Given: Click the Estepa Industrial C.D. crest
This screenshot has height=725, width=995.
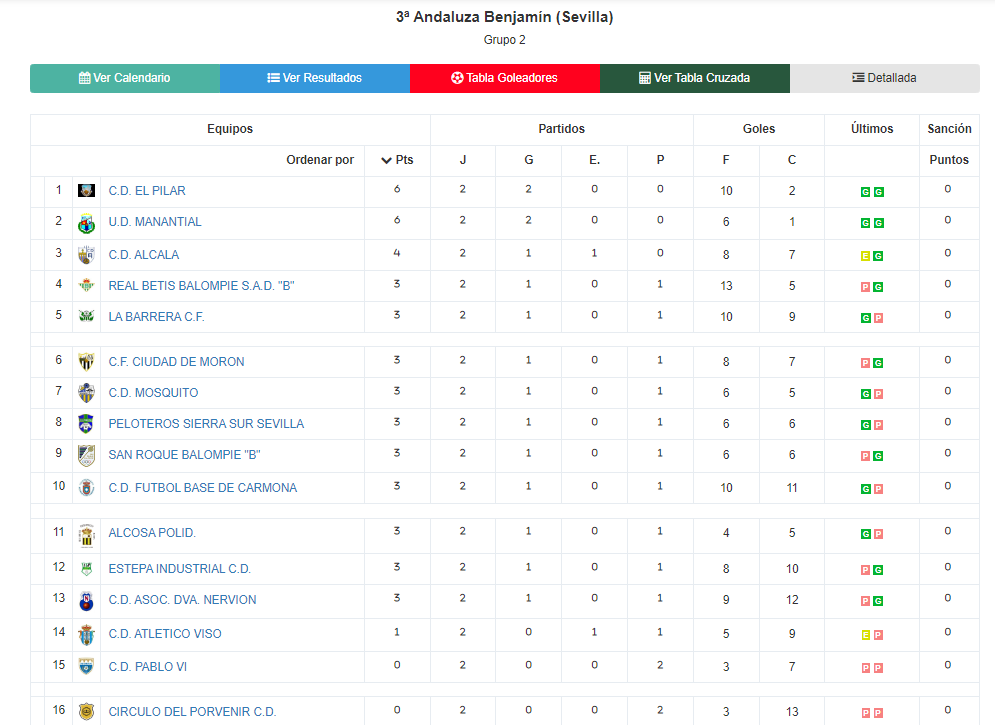Looking at the screenshot, I should click(86, 569).
